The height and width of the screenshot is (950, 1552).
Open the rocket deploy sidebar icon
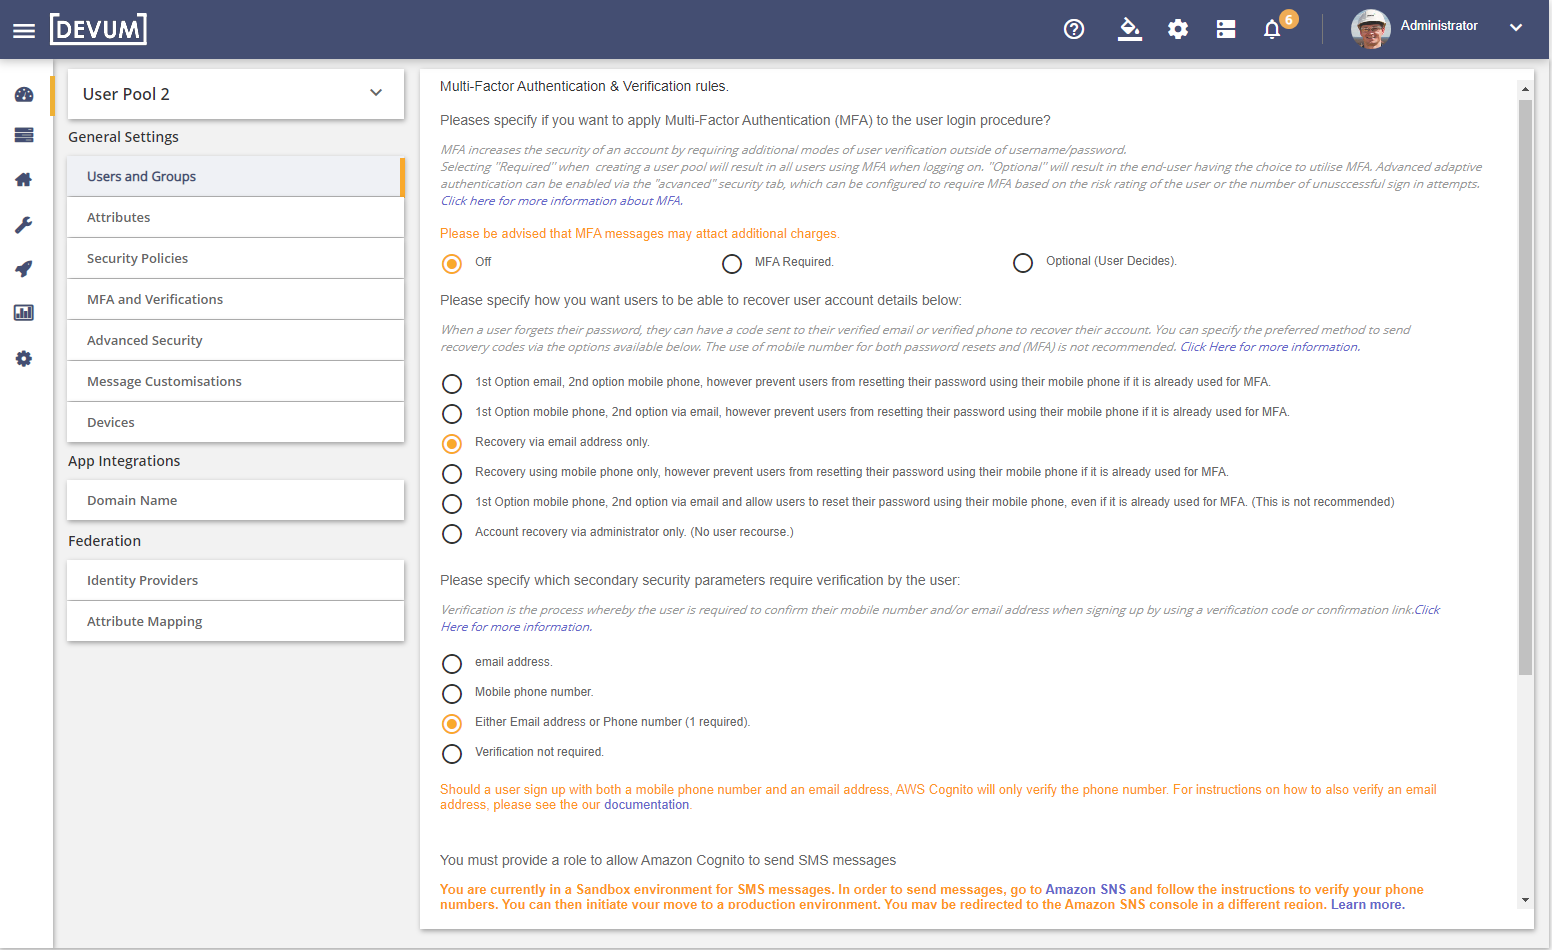pyautogui.click(x=24, y=269)
